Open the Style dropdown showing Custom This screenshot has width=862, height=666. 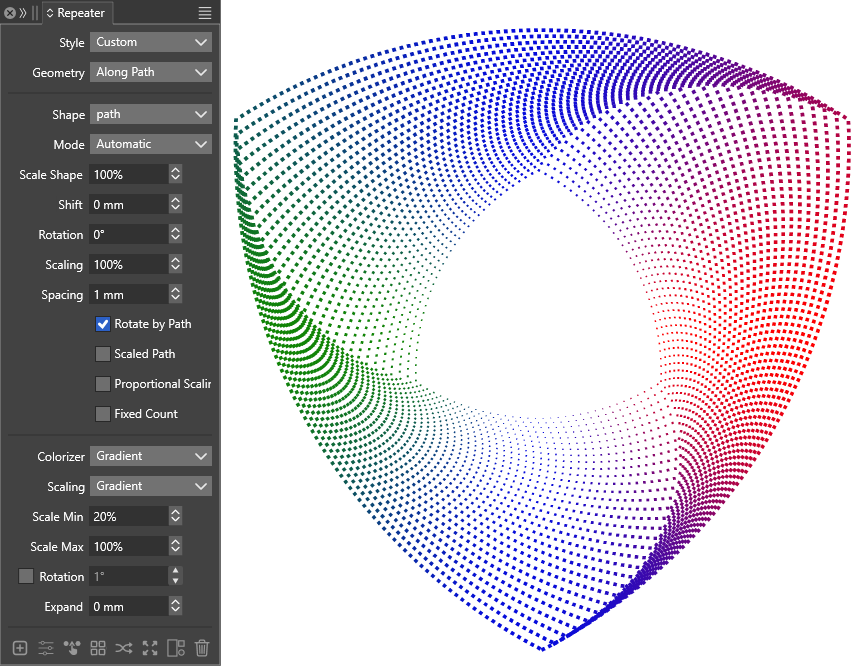coord(151,42)
